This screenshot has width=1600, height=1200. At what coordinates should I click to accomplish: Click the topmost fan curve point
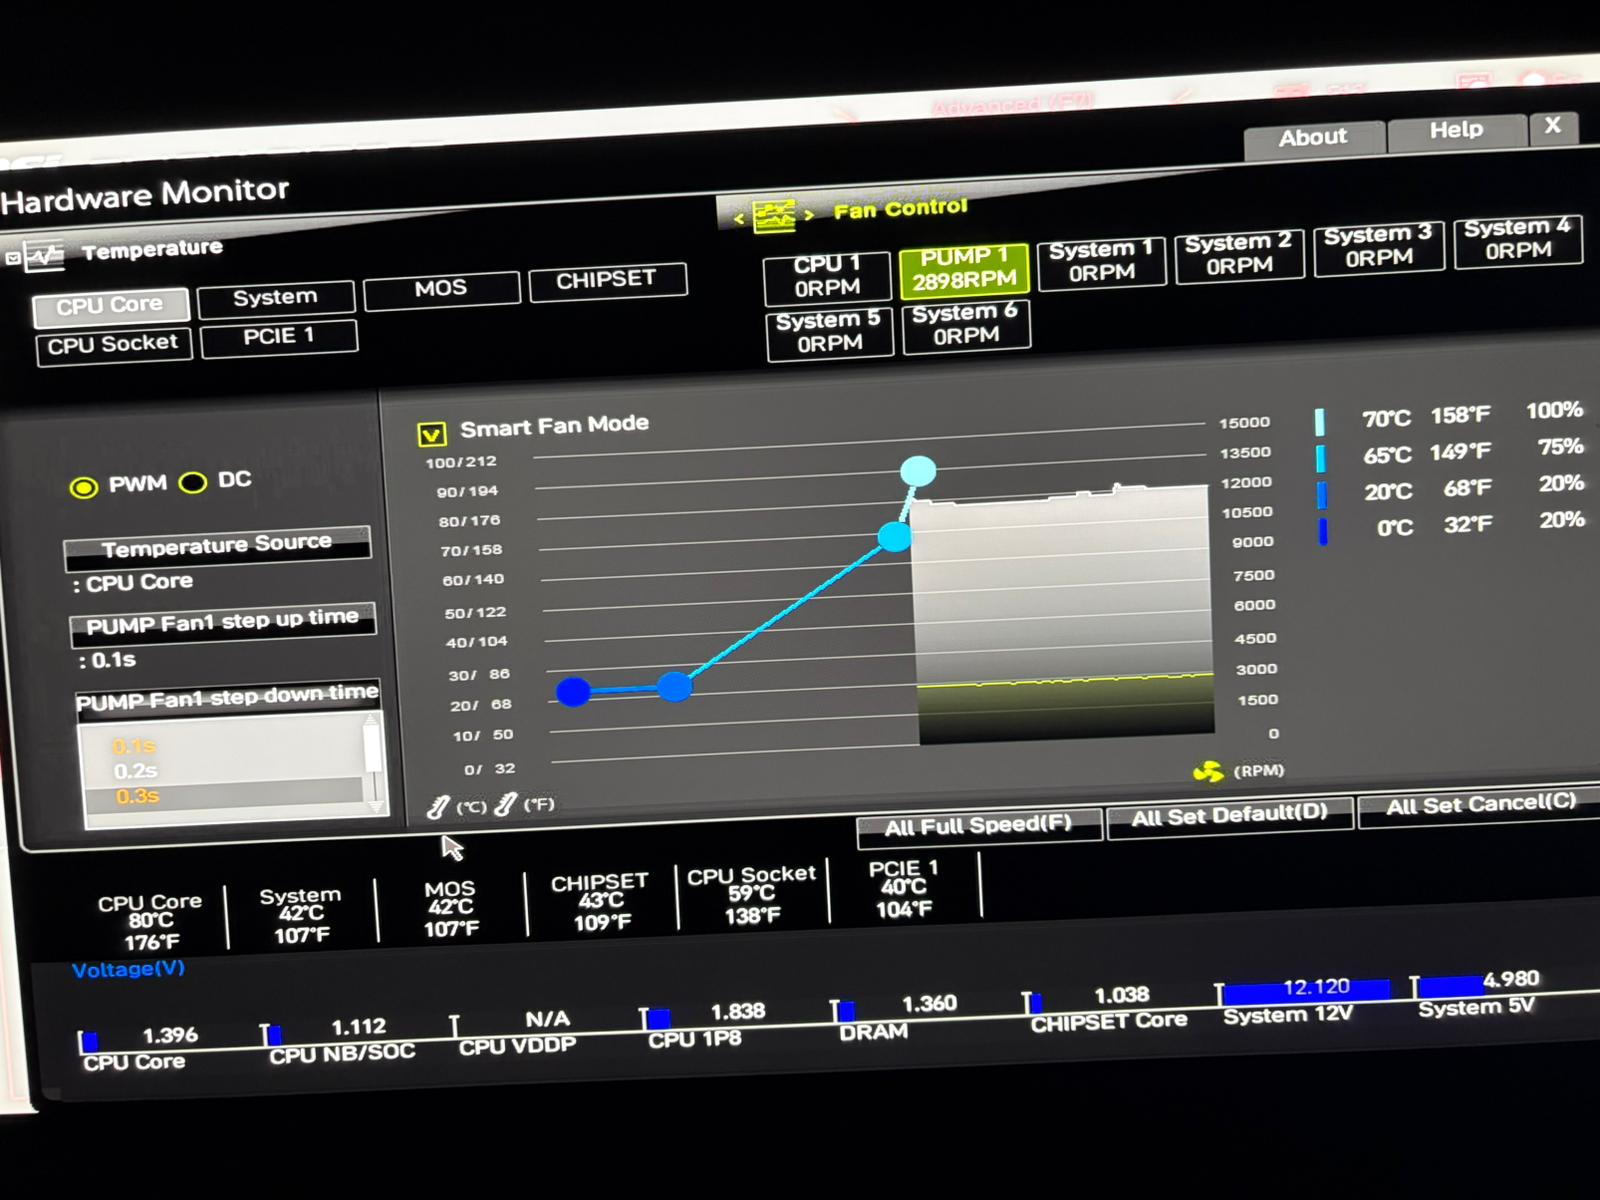tap(918, 470)
